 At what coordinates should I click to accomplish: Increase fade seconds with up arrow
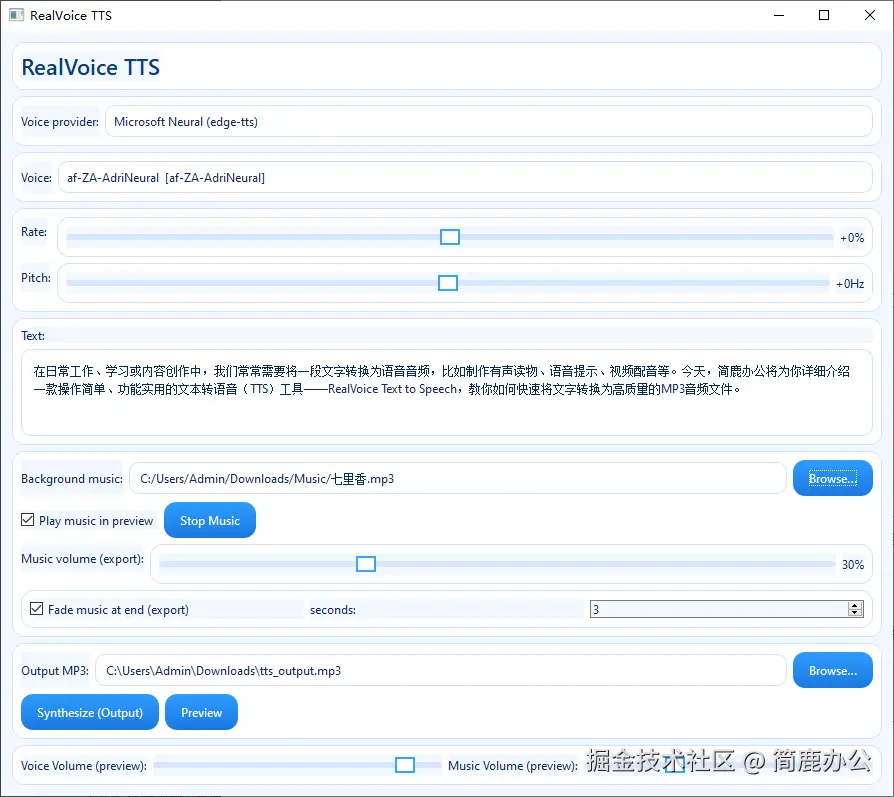[855, 605]
